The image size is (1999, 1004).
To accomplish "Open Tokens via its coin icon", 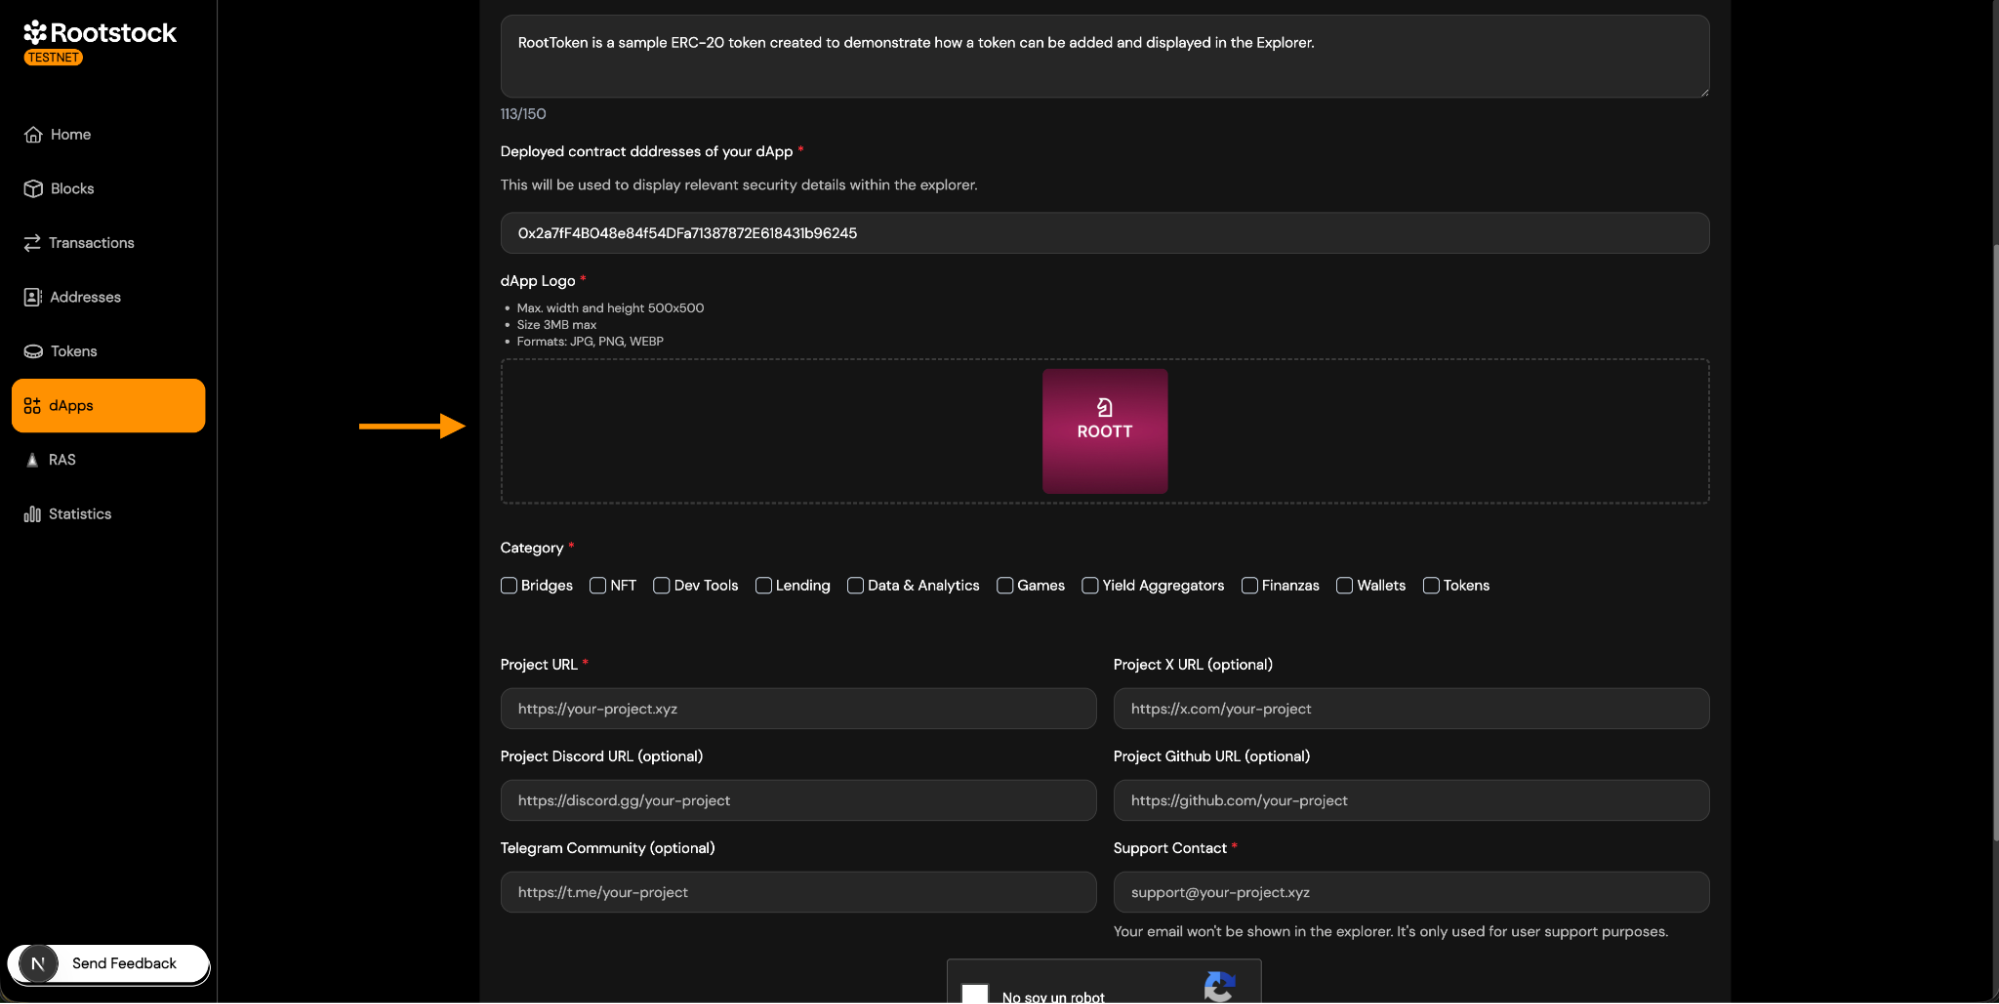I will 33,352.
